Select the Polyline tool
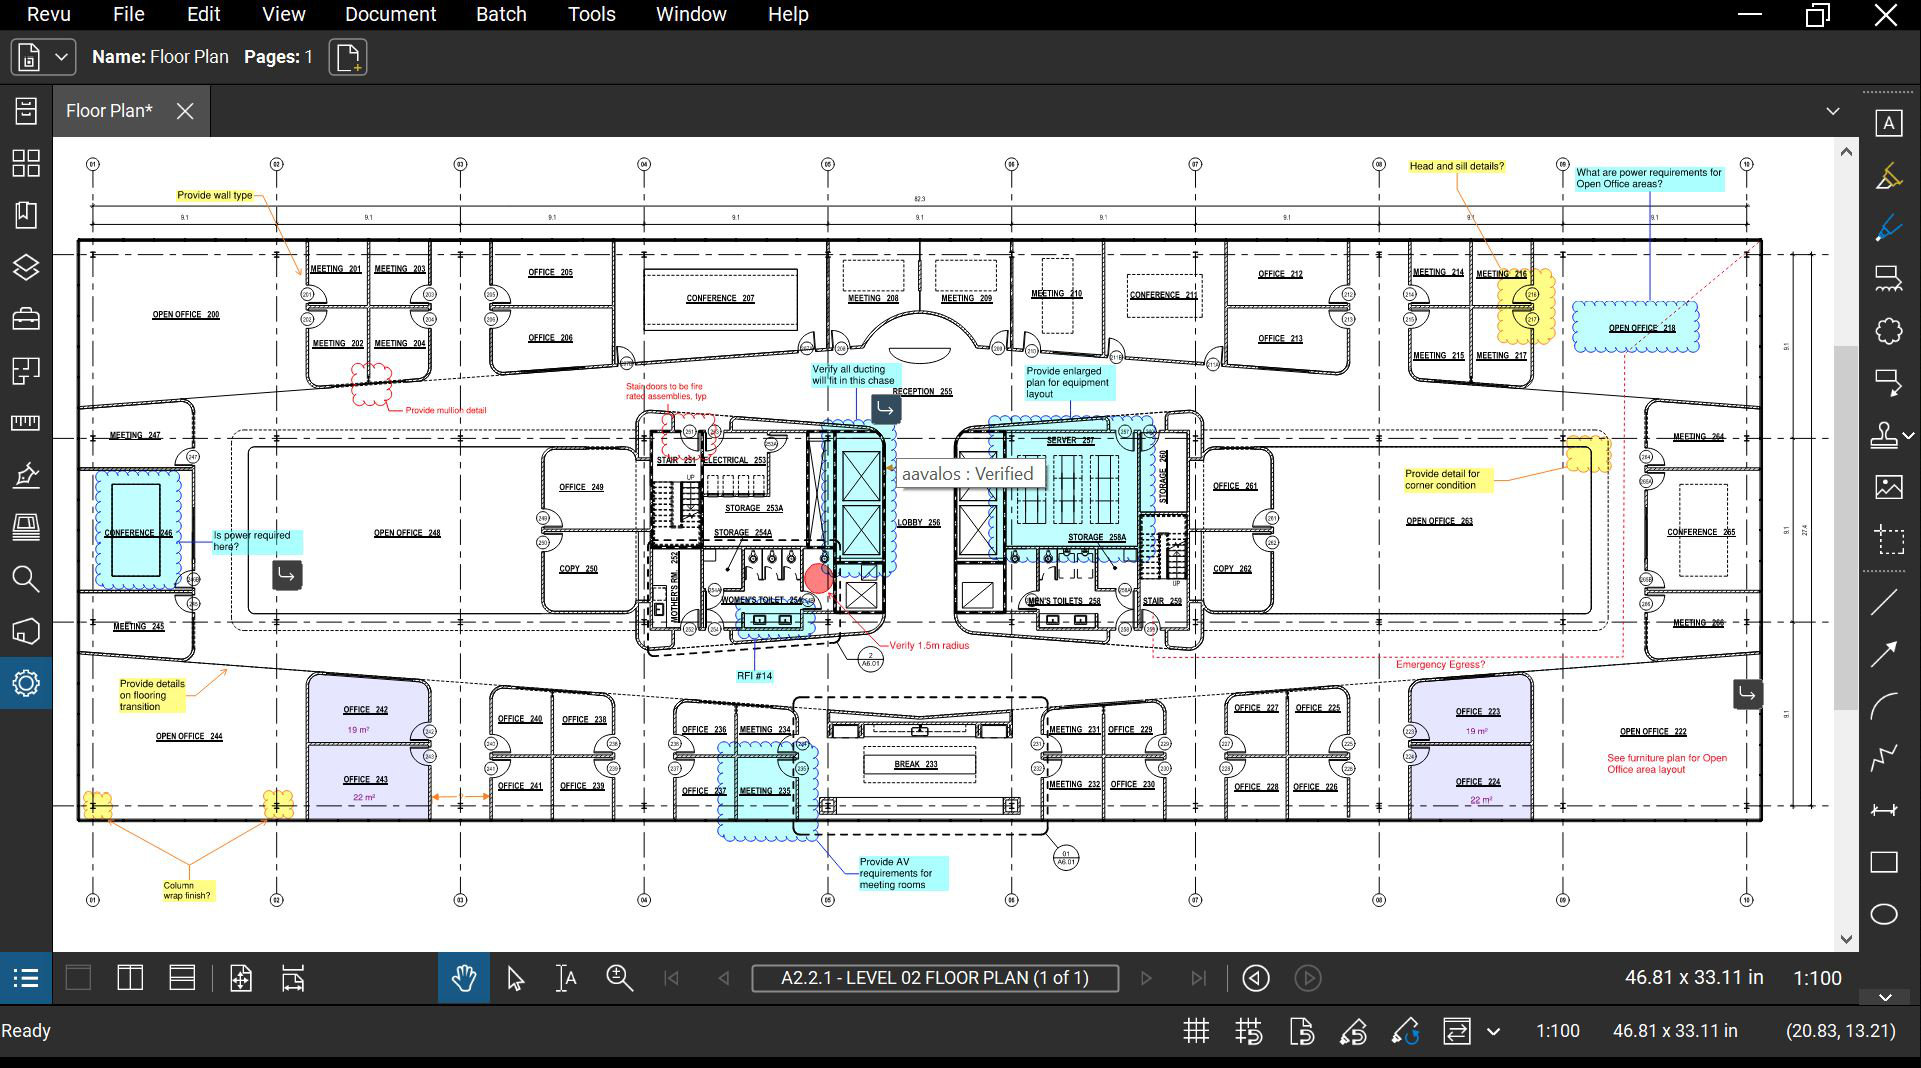This screenshot has height=1068, width=1921. click(1884, 758)
